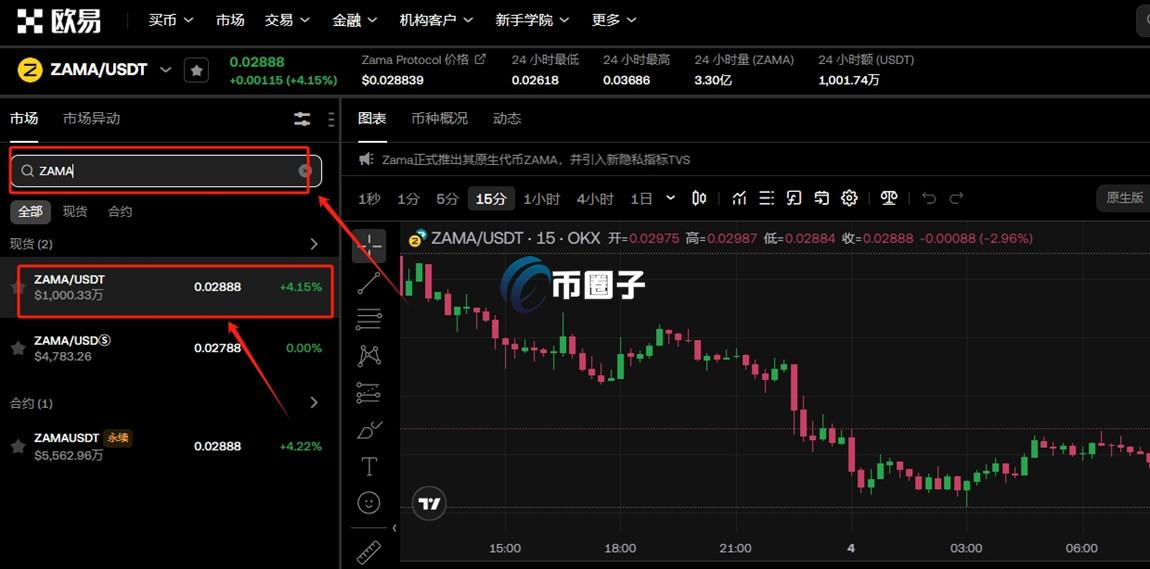
Task: Expand the 现货 (2) section arrow
Action: click(x=315, y=243)
